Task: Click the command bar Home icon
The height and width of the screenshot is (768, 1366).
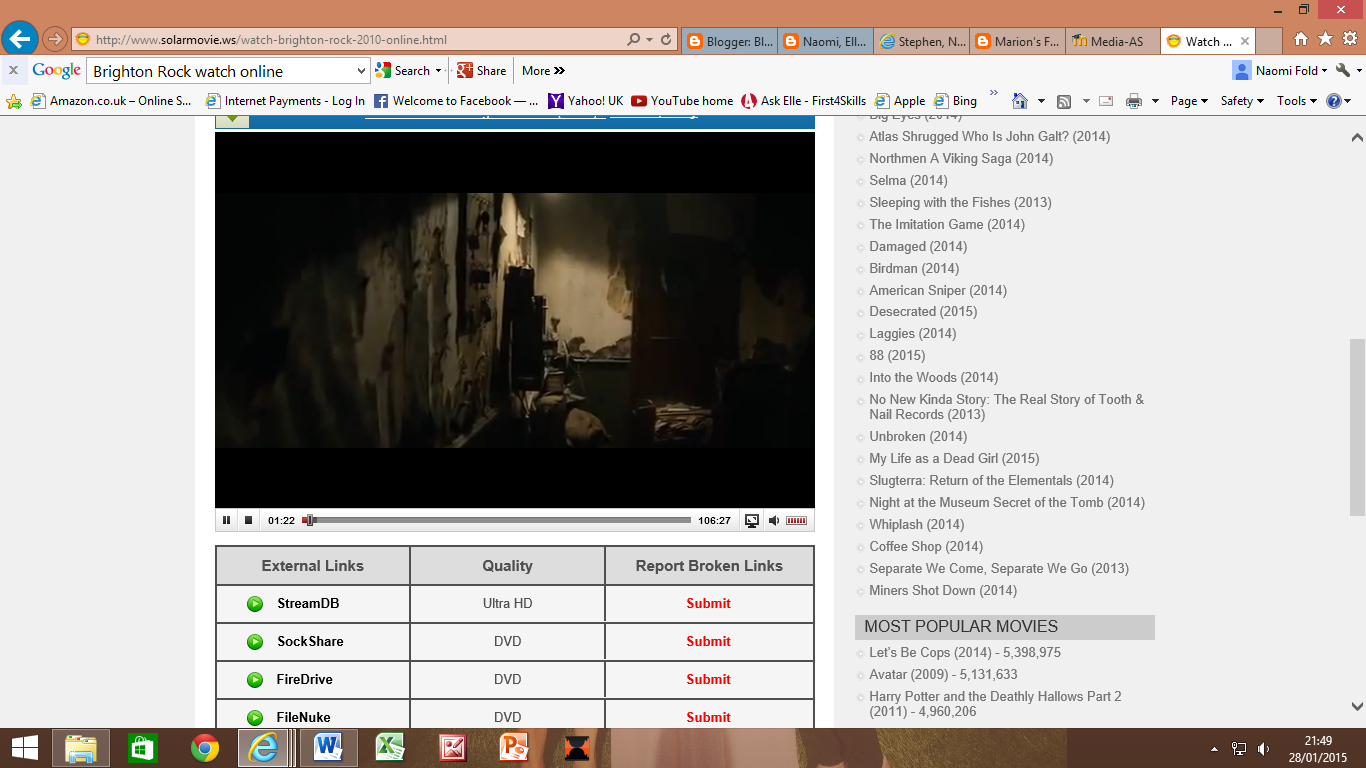Action: point(1019,101)
